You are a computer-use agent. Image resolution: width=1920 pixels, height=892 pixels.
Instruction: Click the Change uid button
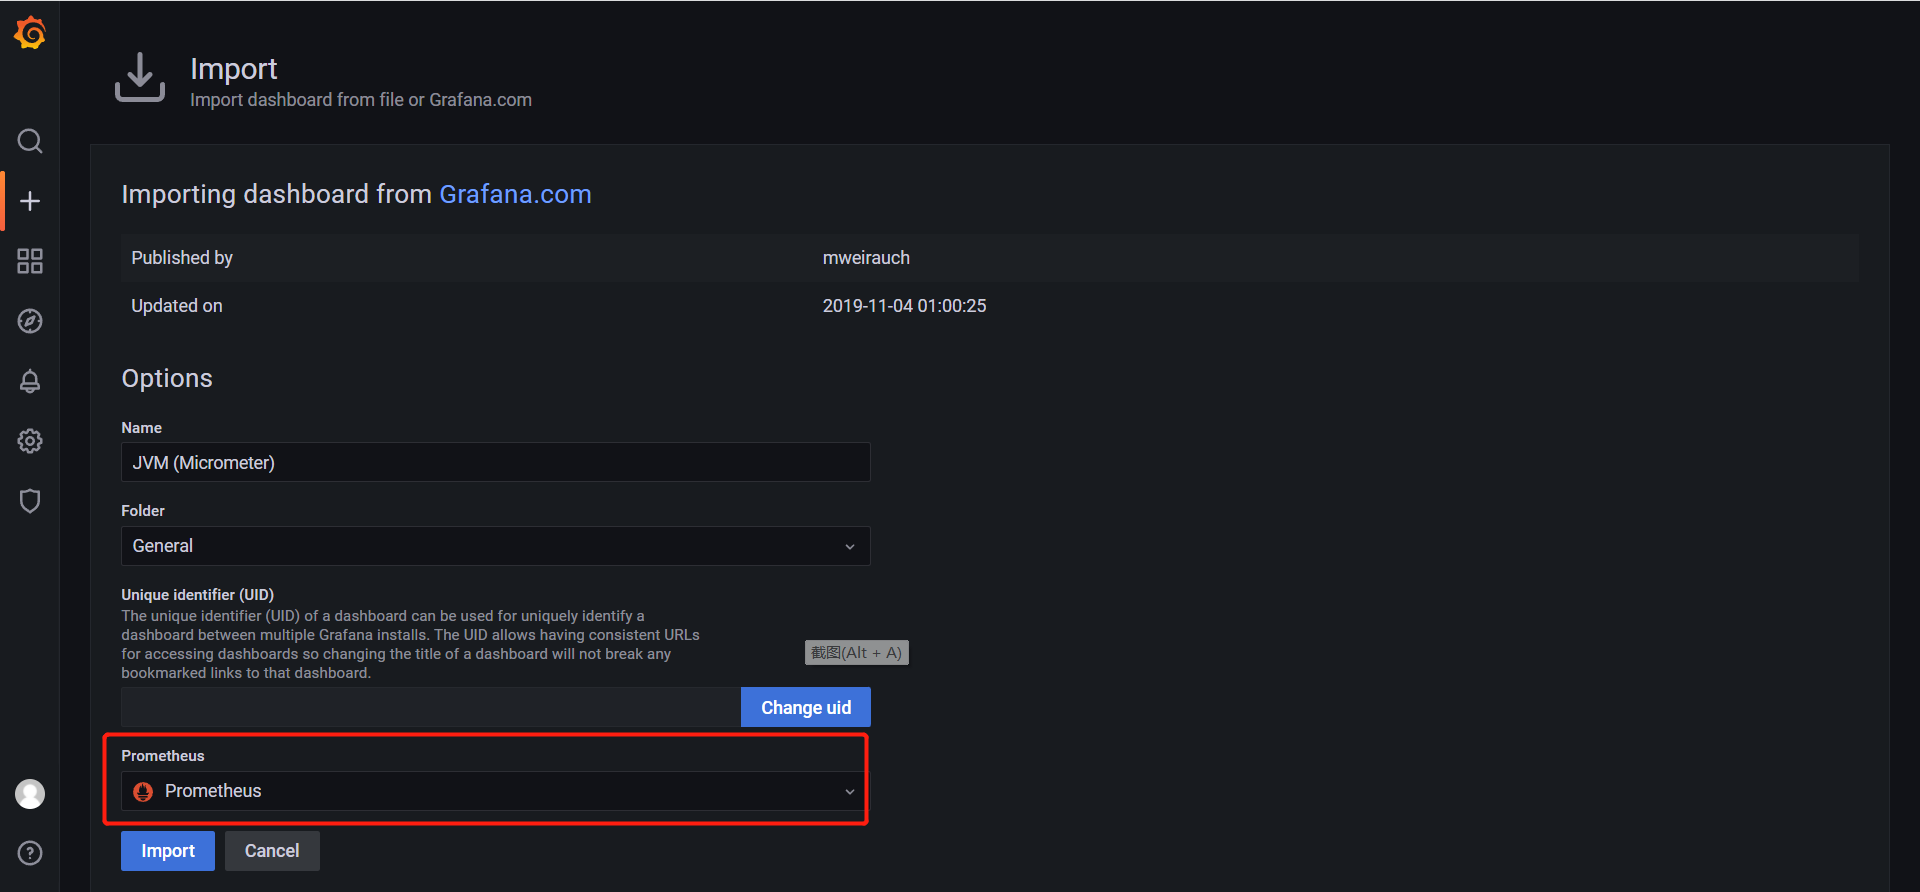[x=806, y=707]
